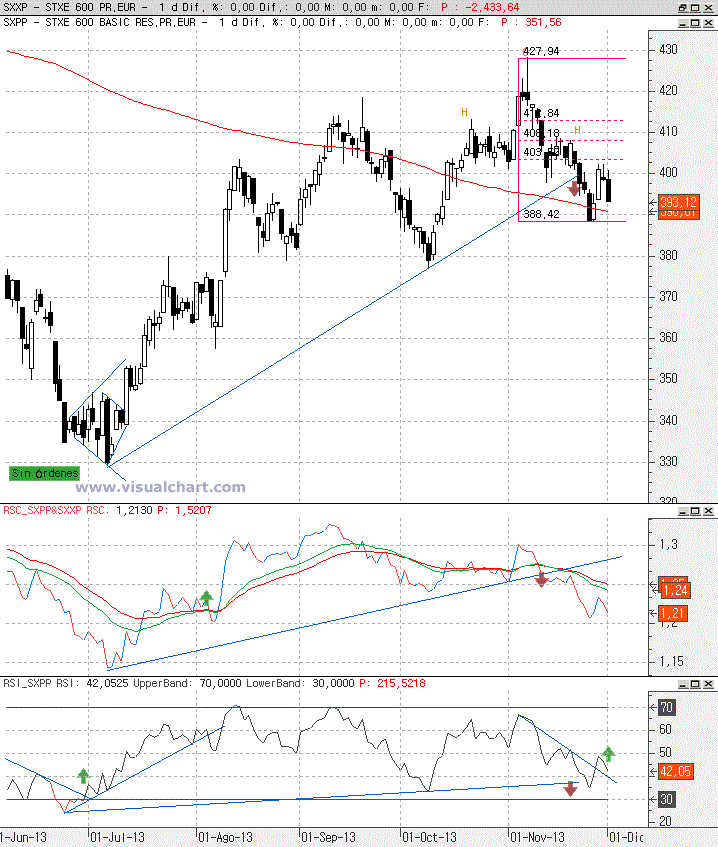Minimize the SXPP Basic Res chart panel
Viewport: 718px width, 847px height.
click(682, 23)
